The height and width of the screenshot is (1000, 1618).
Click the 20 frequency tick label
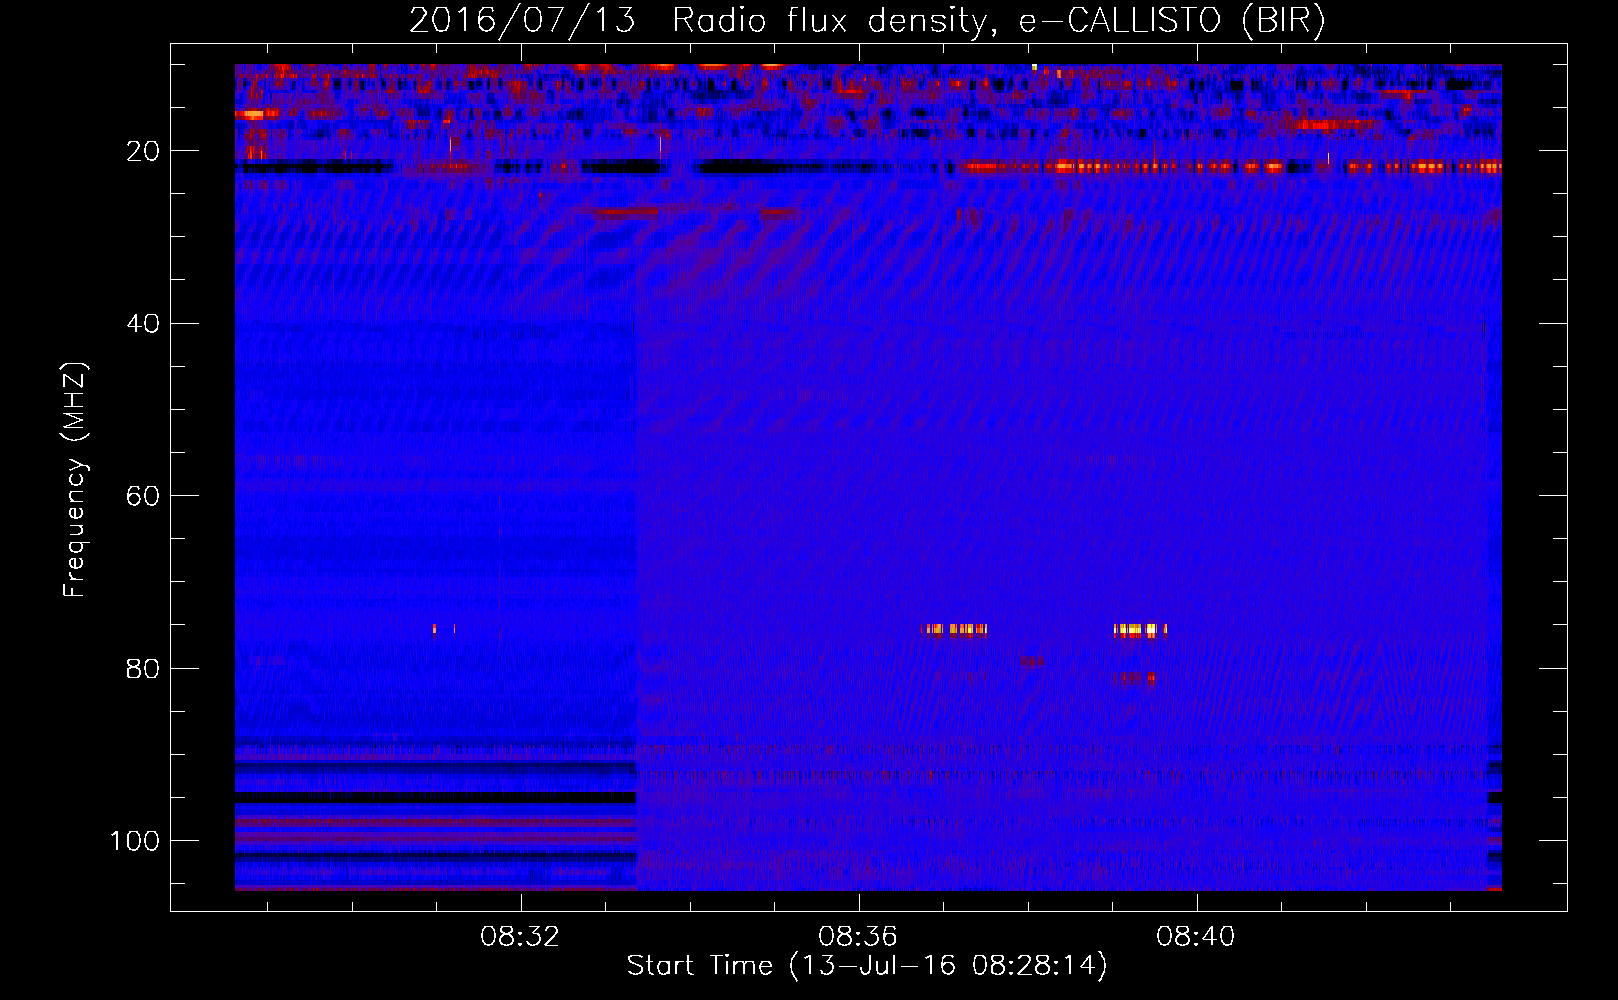tap(144, 151)
